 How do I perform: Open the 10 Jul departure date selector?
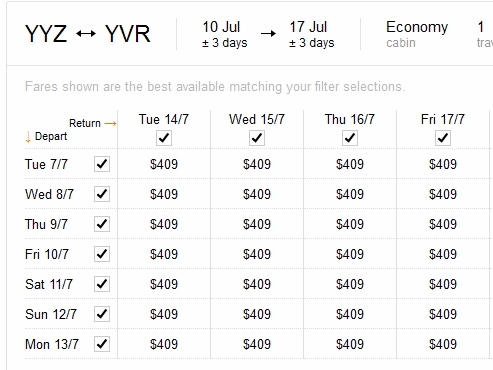pyautogui.click(x=224, y=34)
